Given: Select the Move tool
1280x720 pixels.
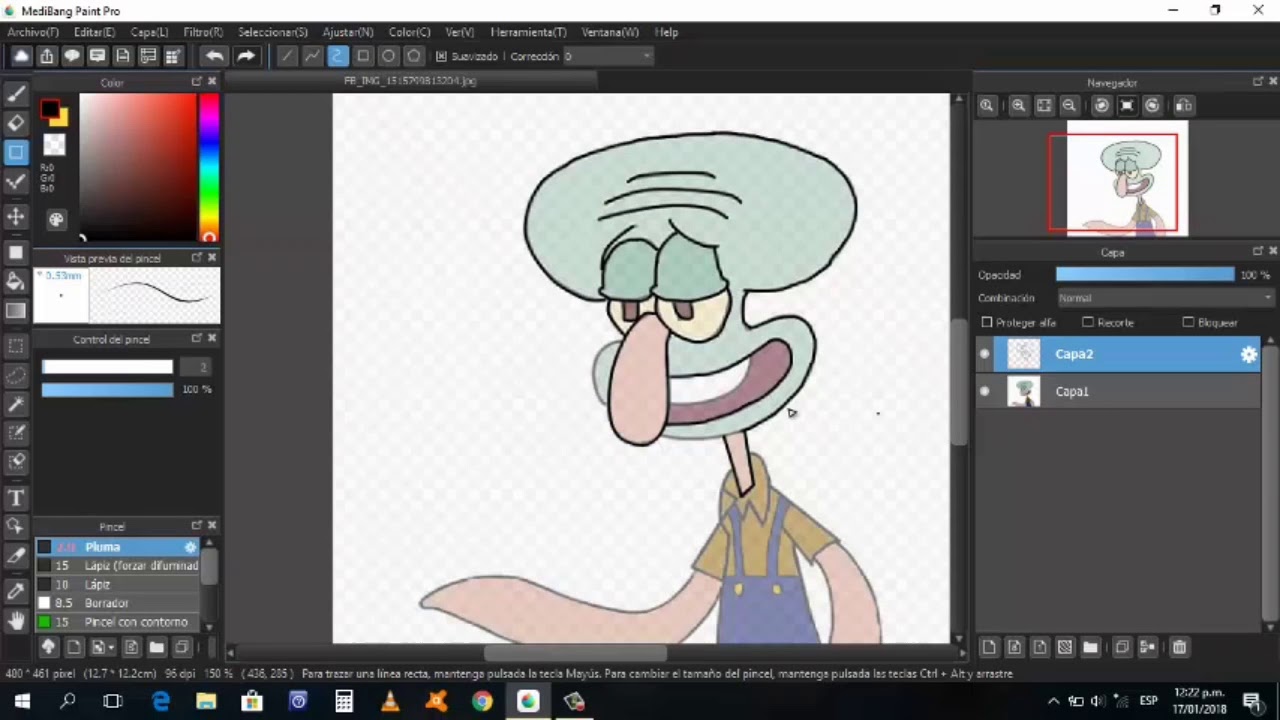Looking at the screenshot, I should coord(16,217).
